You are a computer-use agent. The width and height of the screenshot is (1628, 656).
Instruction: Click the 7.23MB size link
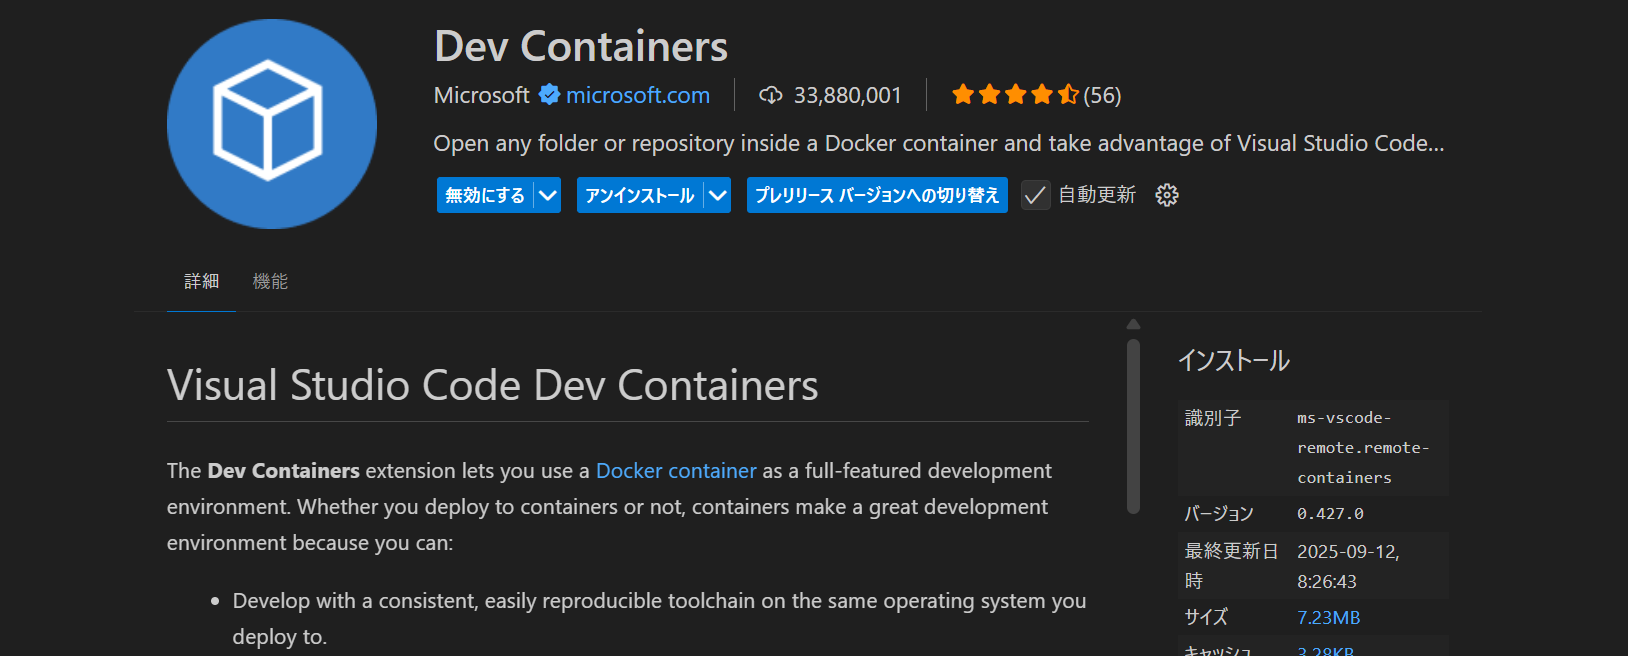tap(1328, 618)
